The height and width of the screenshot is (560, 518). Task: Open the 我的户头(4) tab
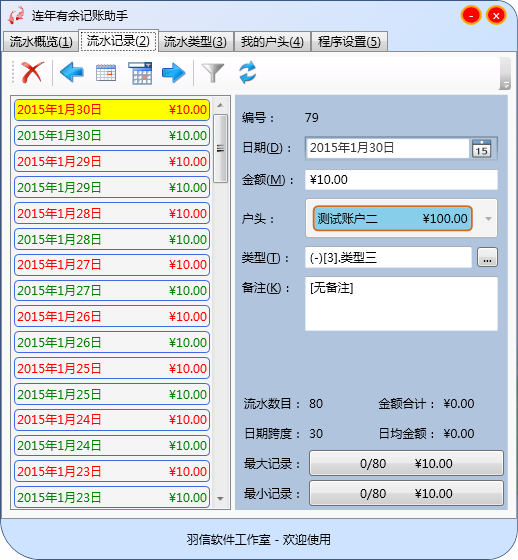[x=272, y=42]
